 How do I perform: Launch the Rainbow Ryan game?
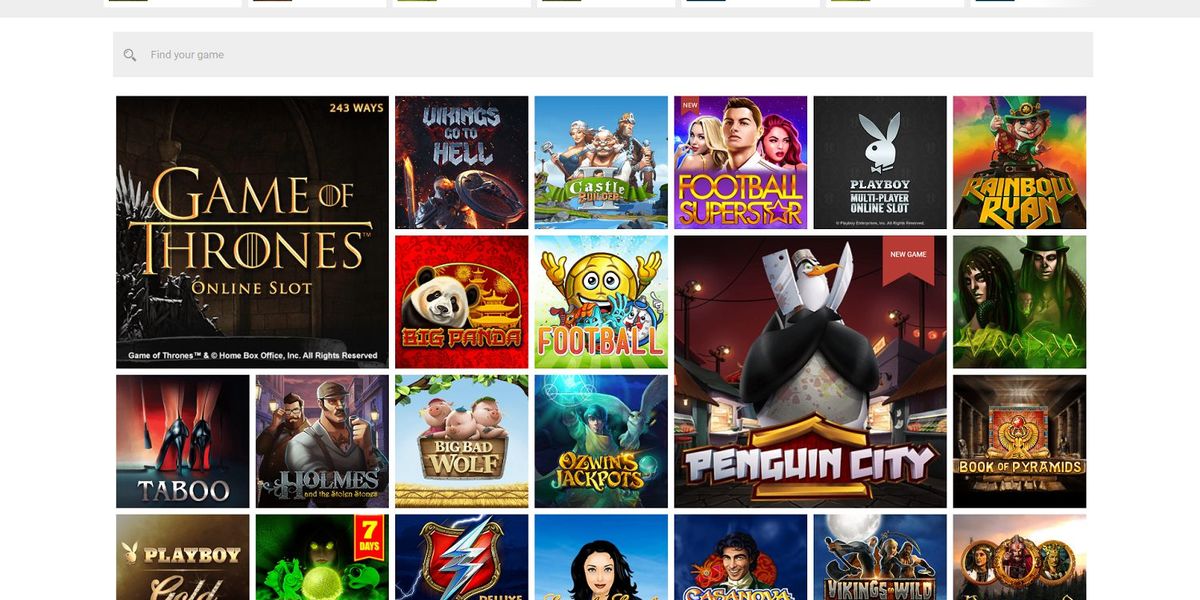coord(1020,162)
